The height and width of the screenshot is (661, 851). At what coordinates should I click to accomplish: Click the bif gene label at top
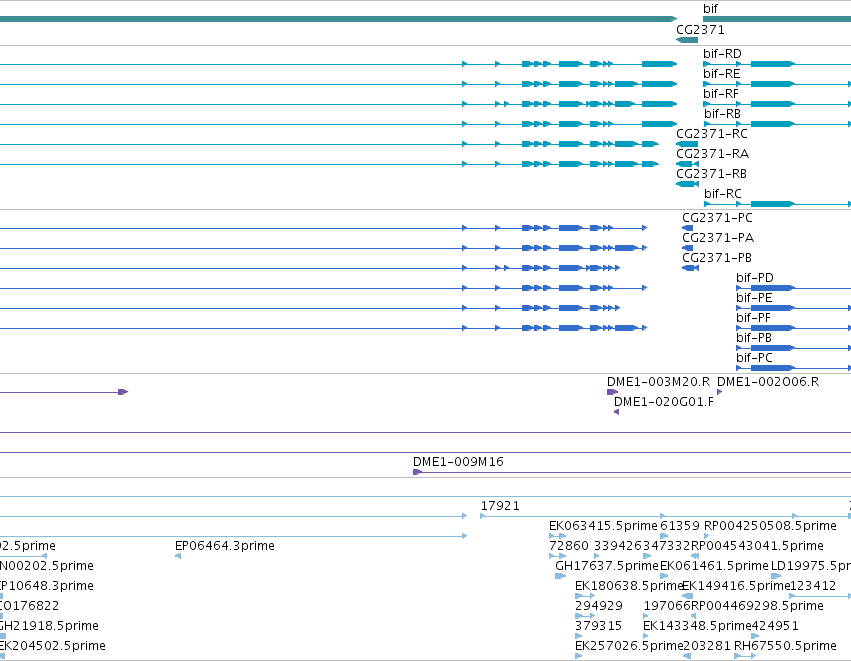[710, 9]
